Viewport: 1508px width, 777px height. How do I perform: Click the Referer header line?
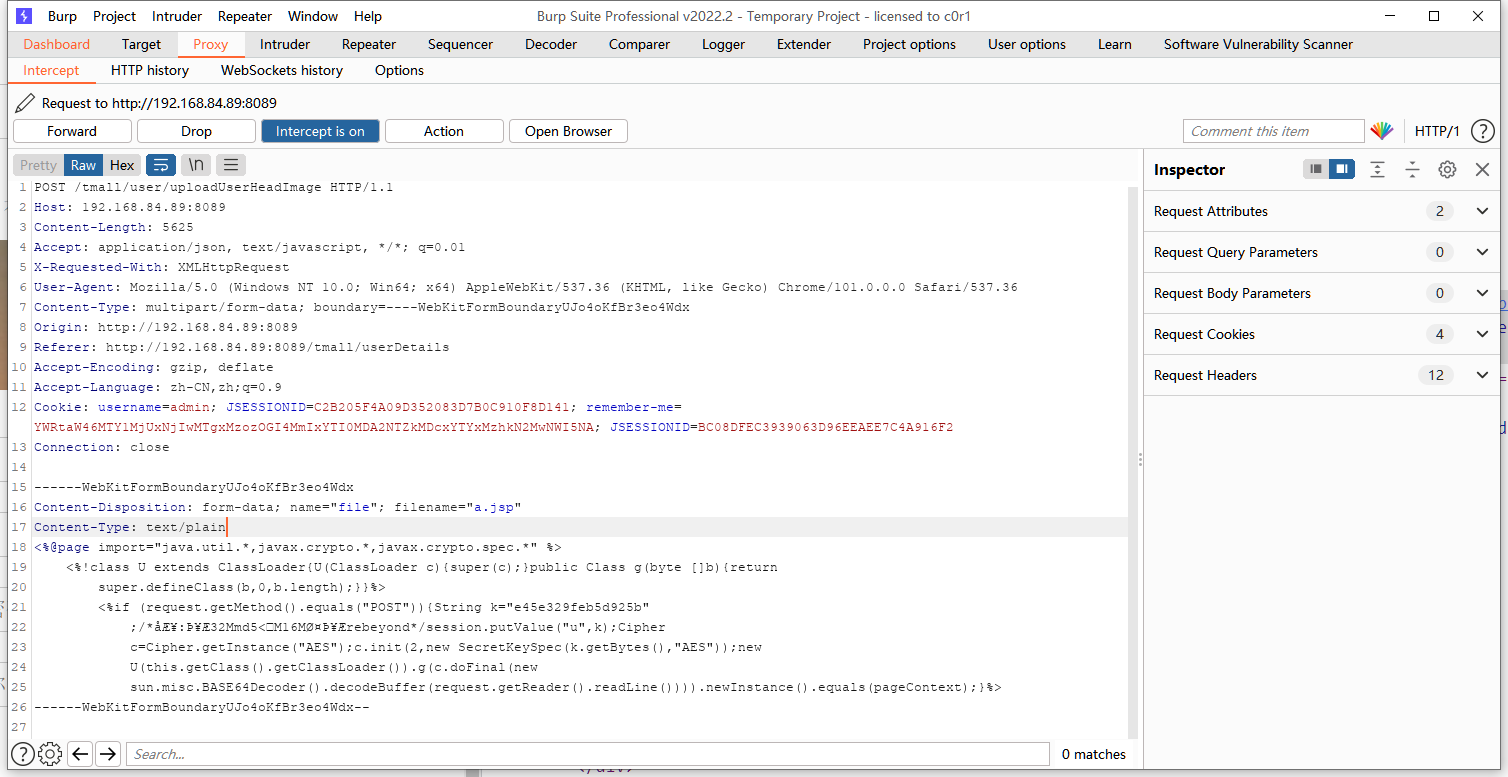pyautogui.click(x=242, y=347)
